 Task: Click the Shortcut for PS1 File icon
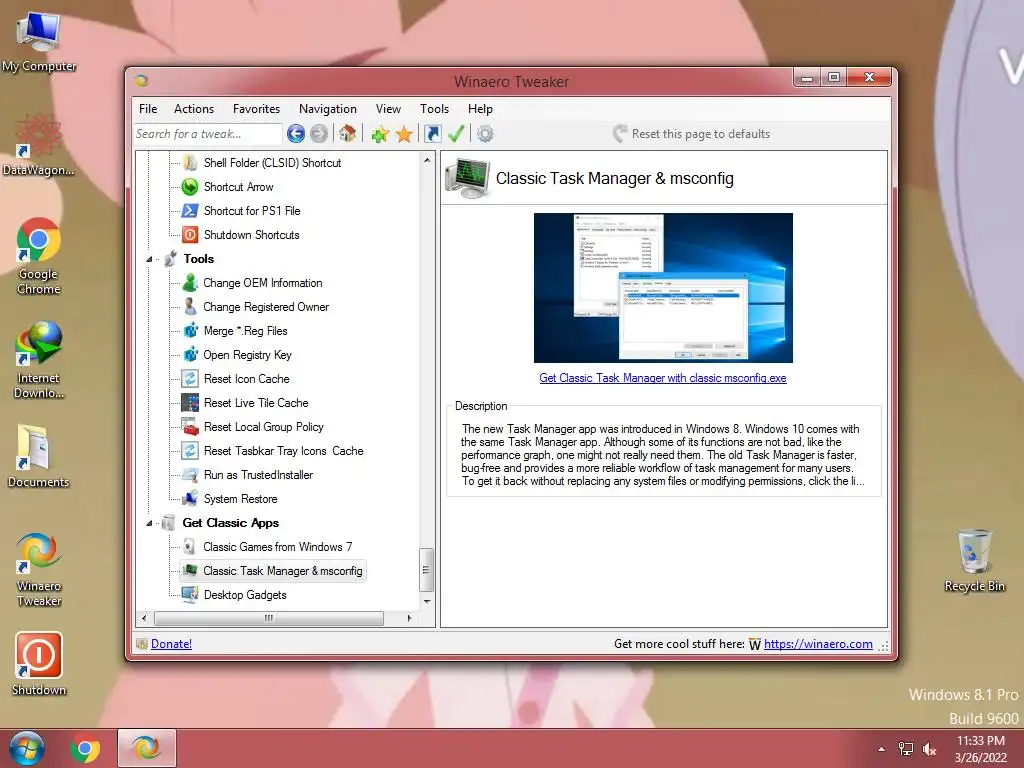pyautogui.click(x=190, y=211)
